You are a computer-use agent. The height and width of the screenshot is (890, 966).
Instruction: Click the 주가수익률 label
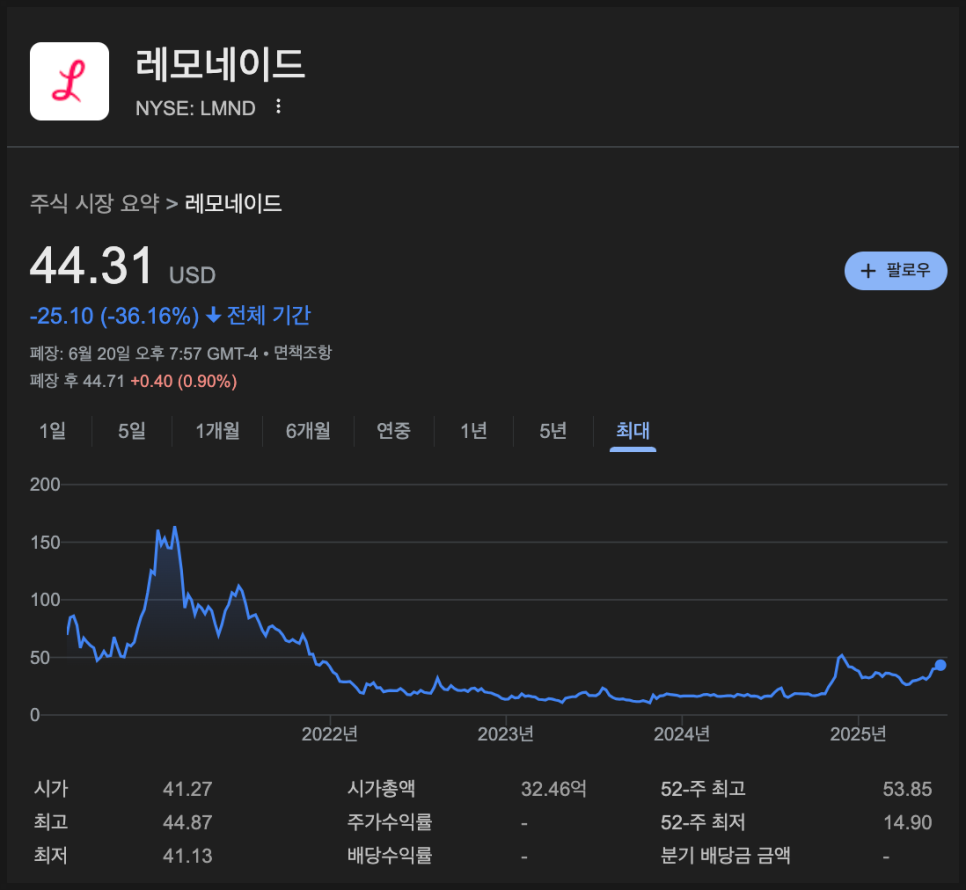(389, 822)
